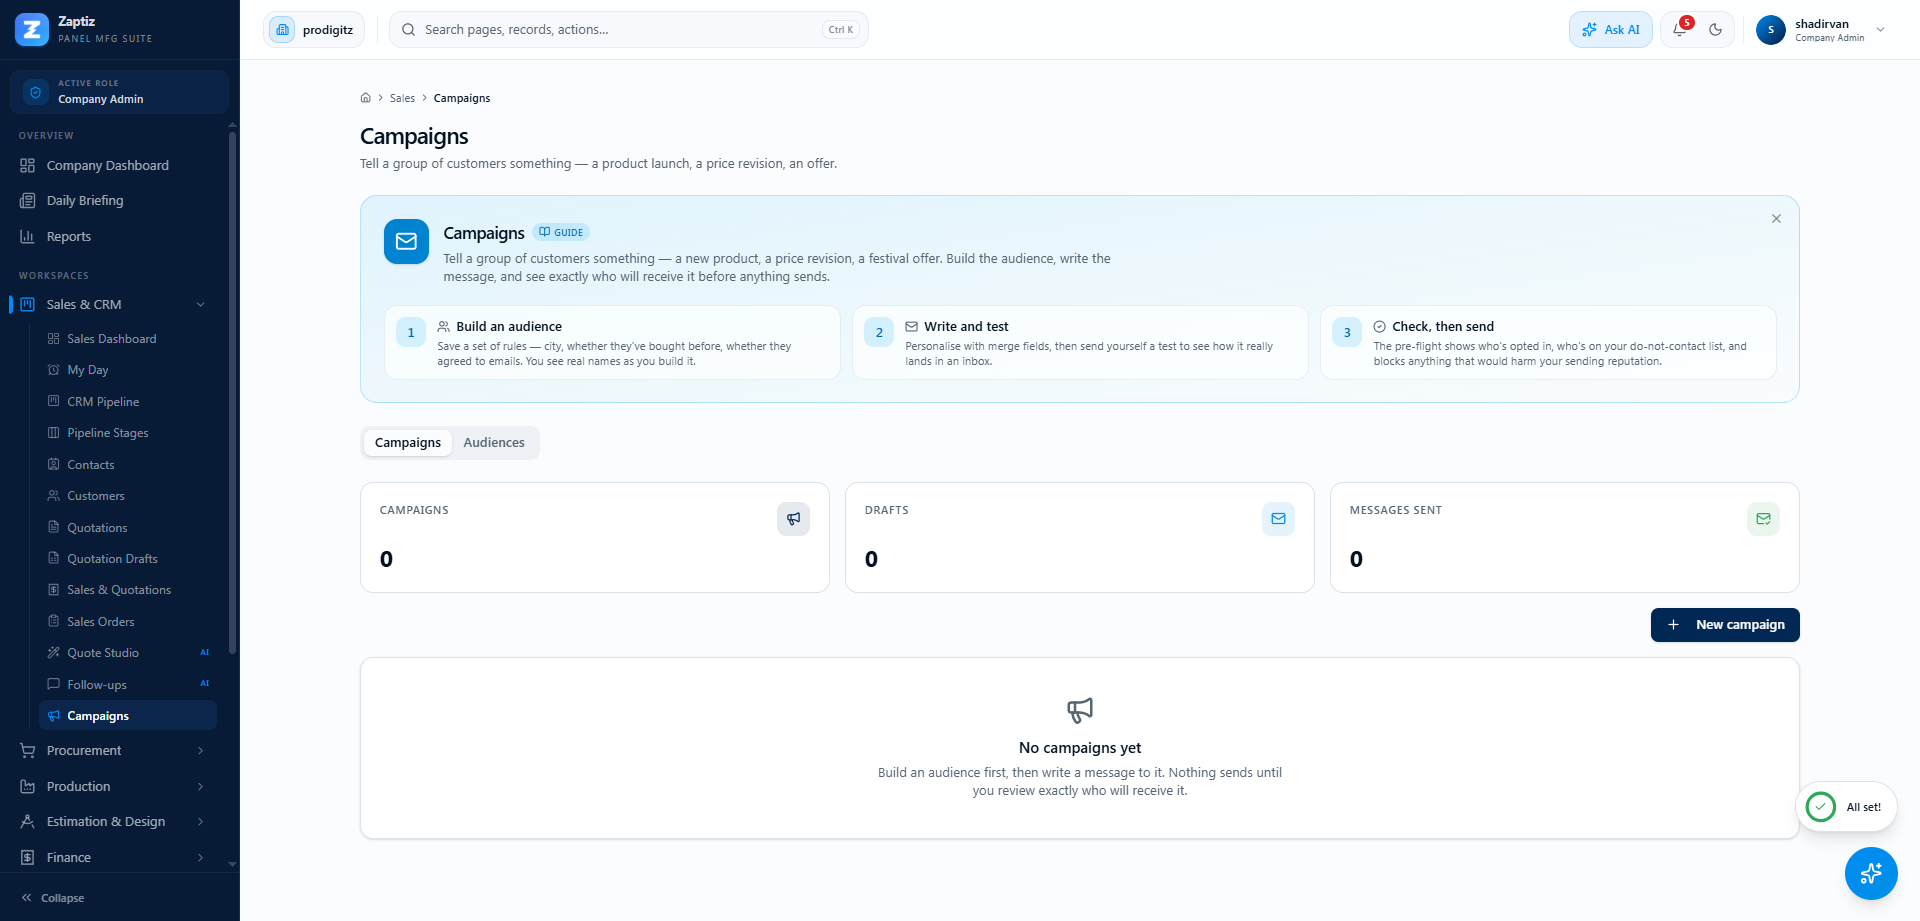
Task: Click the prodigitz company switcher
Action: [x=314, y=30]
